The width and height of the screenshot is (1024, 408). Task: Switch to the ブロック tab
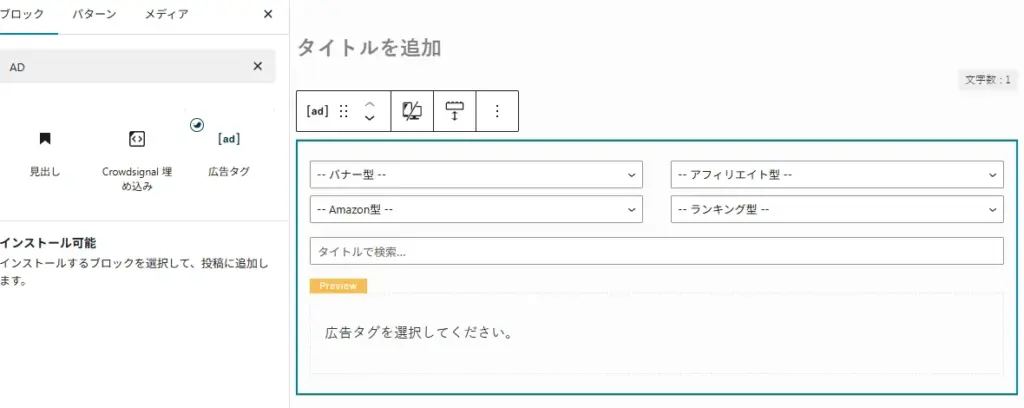22,14
